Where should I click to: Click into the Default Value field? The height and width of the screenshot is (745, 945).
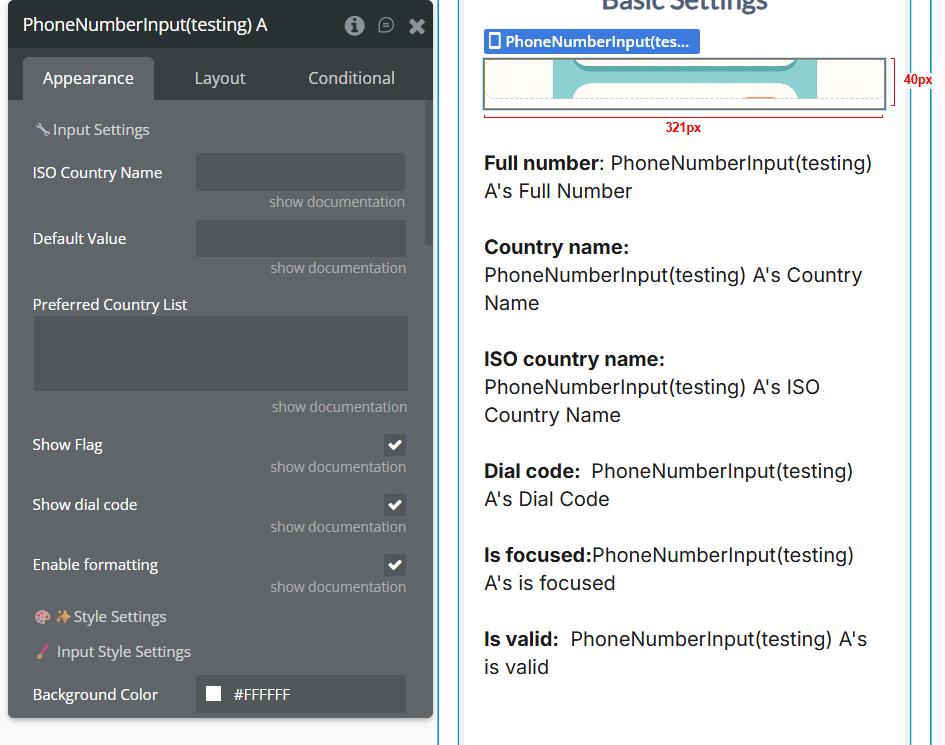coord(300,239)
